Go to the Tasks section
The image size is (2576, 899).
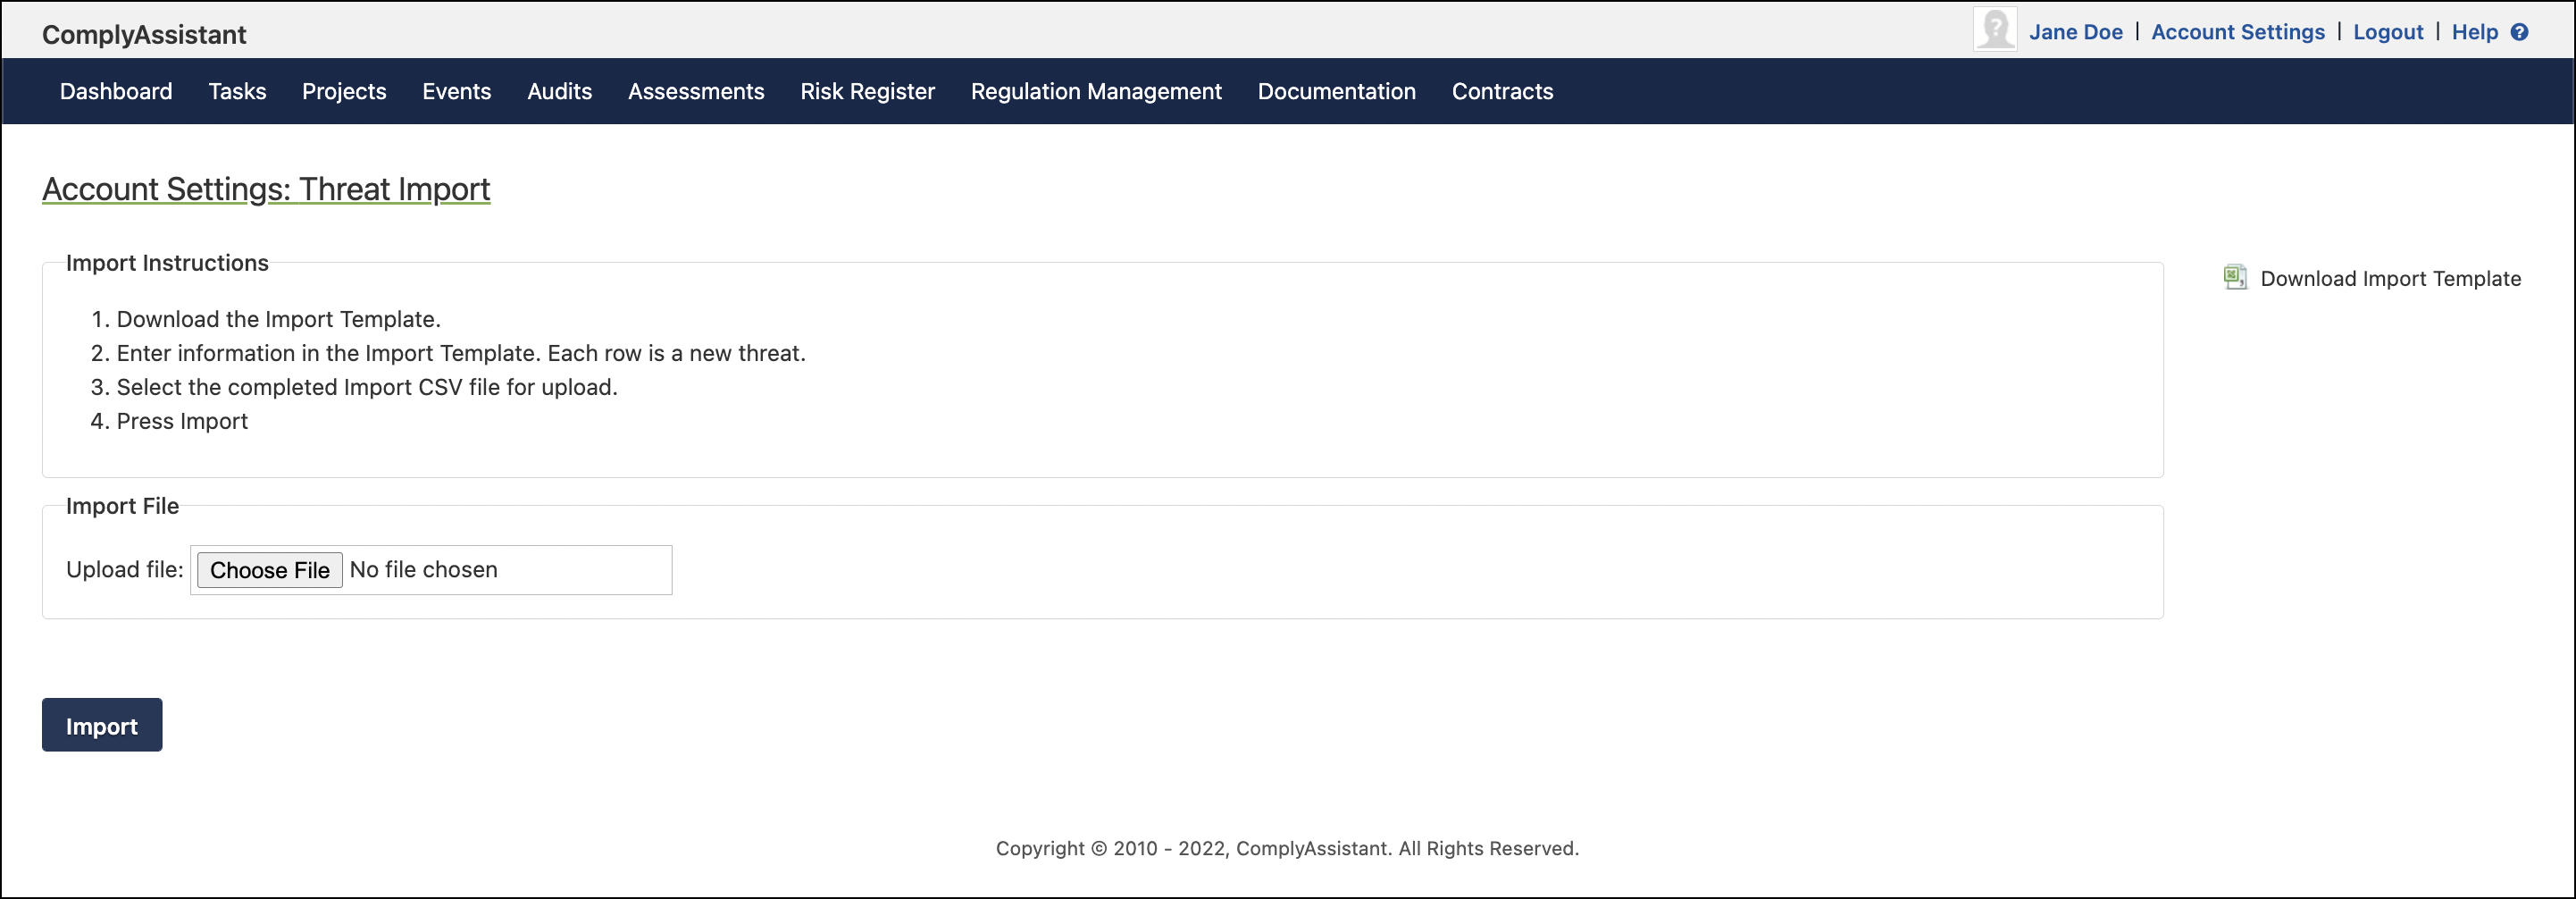(237, 91)
